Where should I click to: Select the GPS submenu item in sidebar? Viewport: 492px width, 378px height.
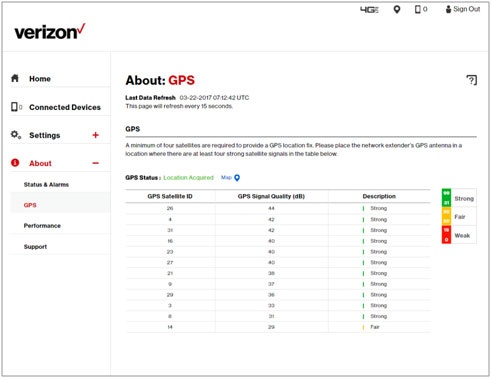click(30, 205)
